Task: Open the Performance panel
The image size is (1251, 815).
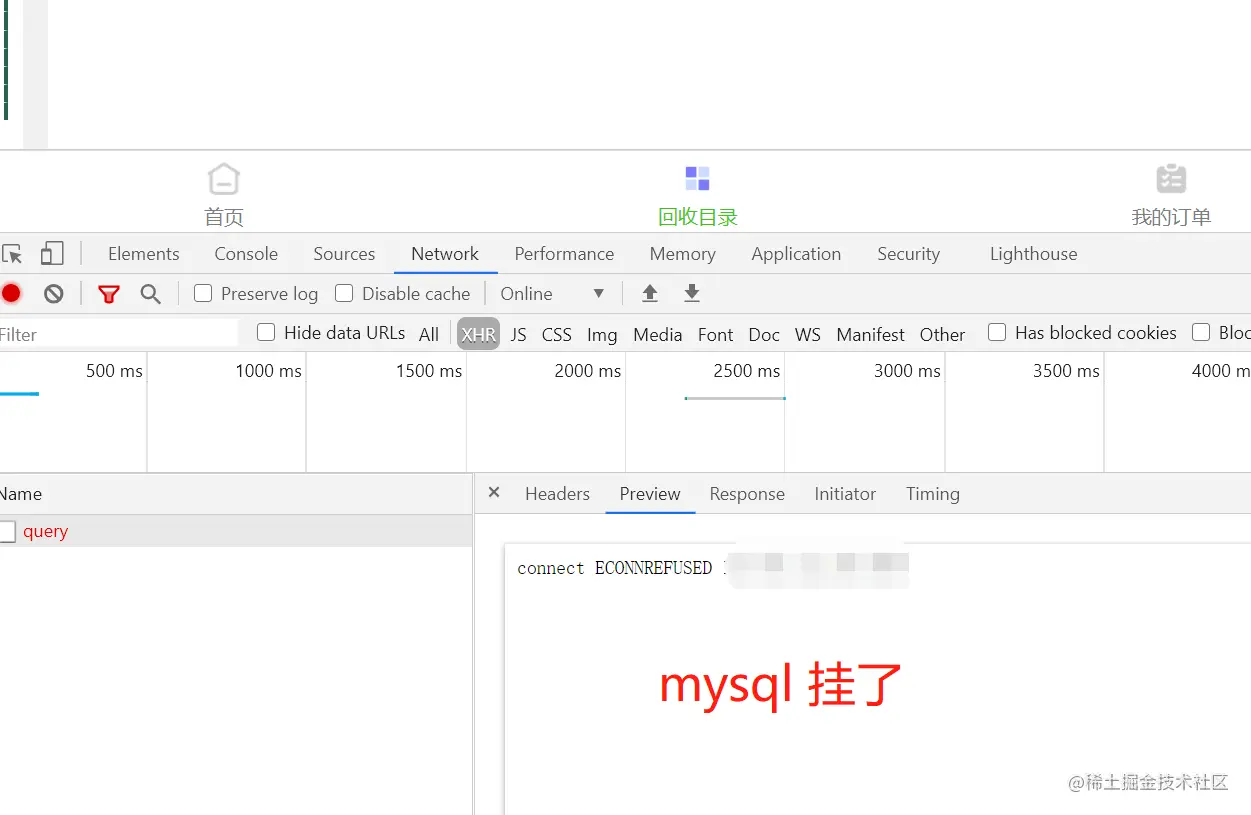Action: tap(564, 254)
